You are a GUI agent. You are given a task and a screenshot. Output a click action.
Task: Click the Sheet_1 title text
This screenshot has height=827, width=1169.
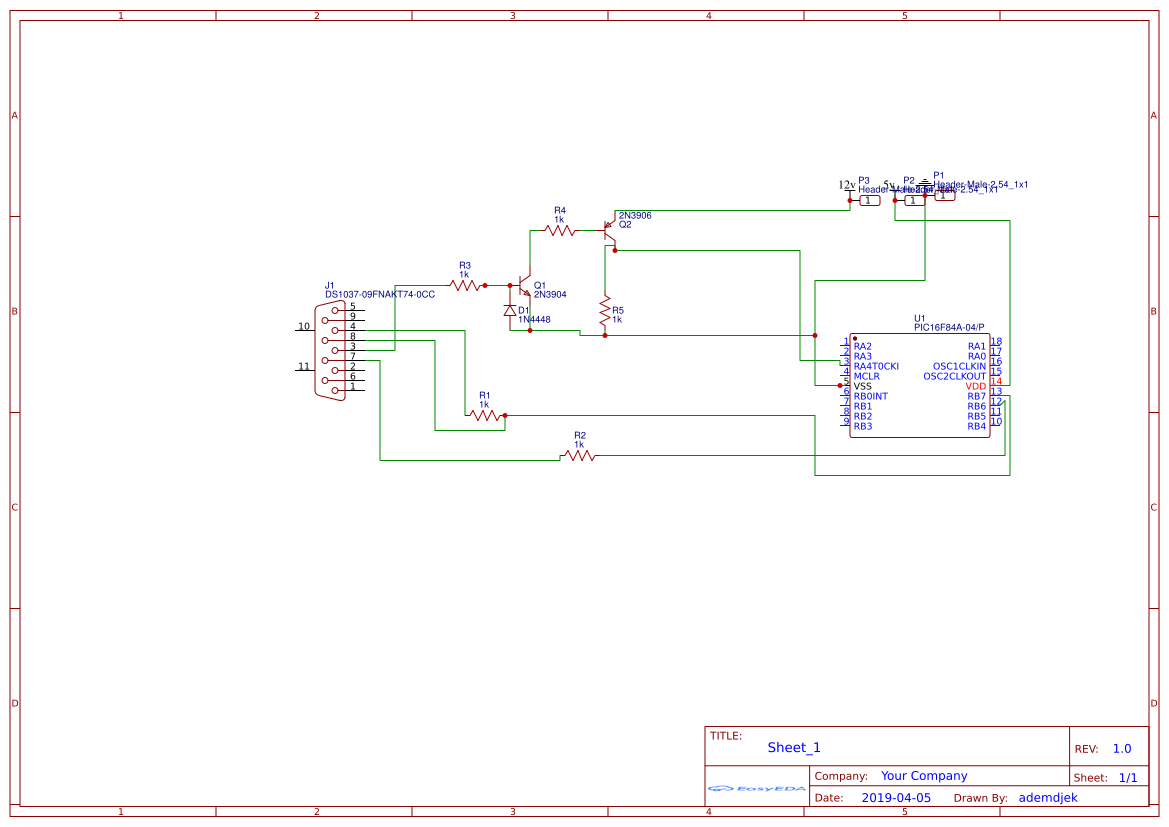tap(793, 747)
